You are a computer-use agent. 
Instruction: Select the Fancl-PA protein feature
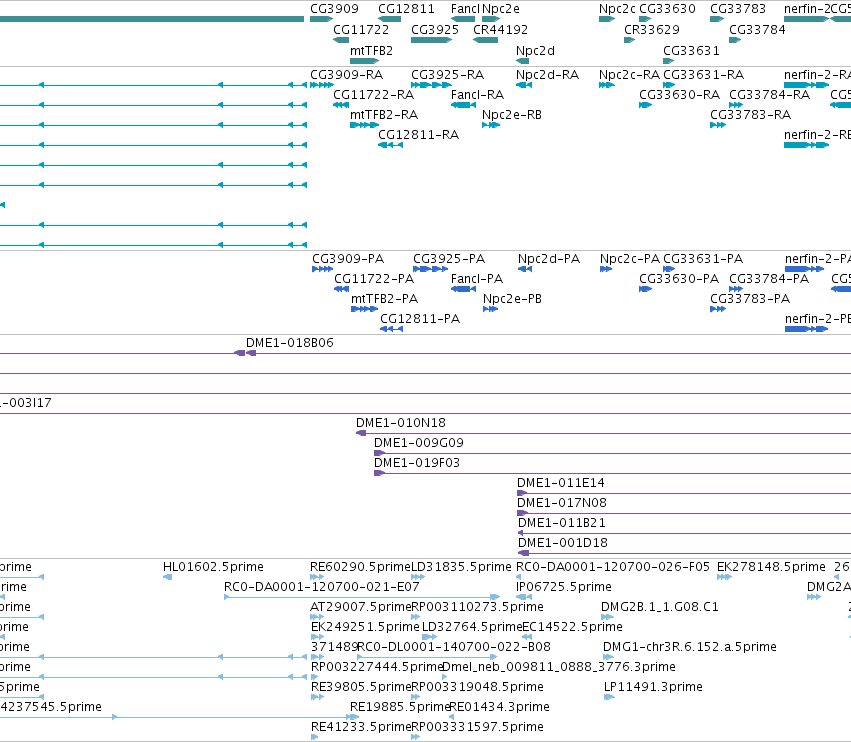coord(463,289)
